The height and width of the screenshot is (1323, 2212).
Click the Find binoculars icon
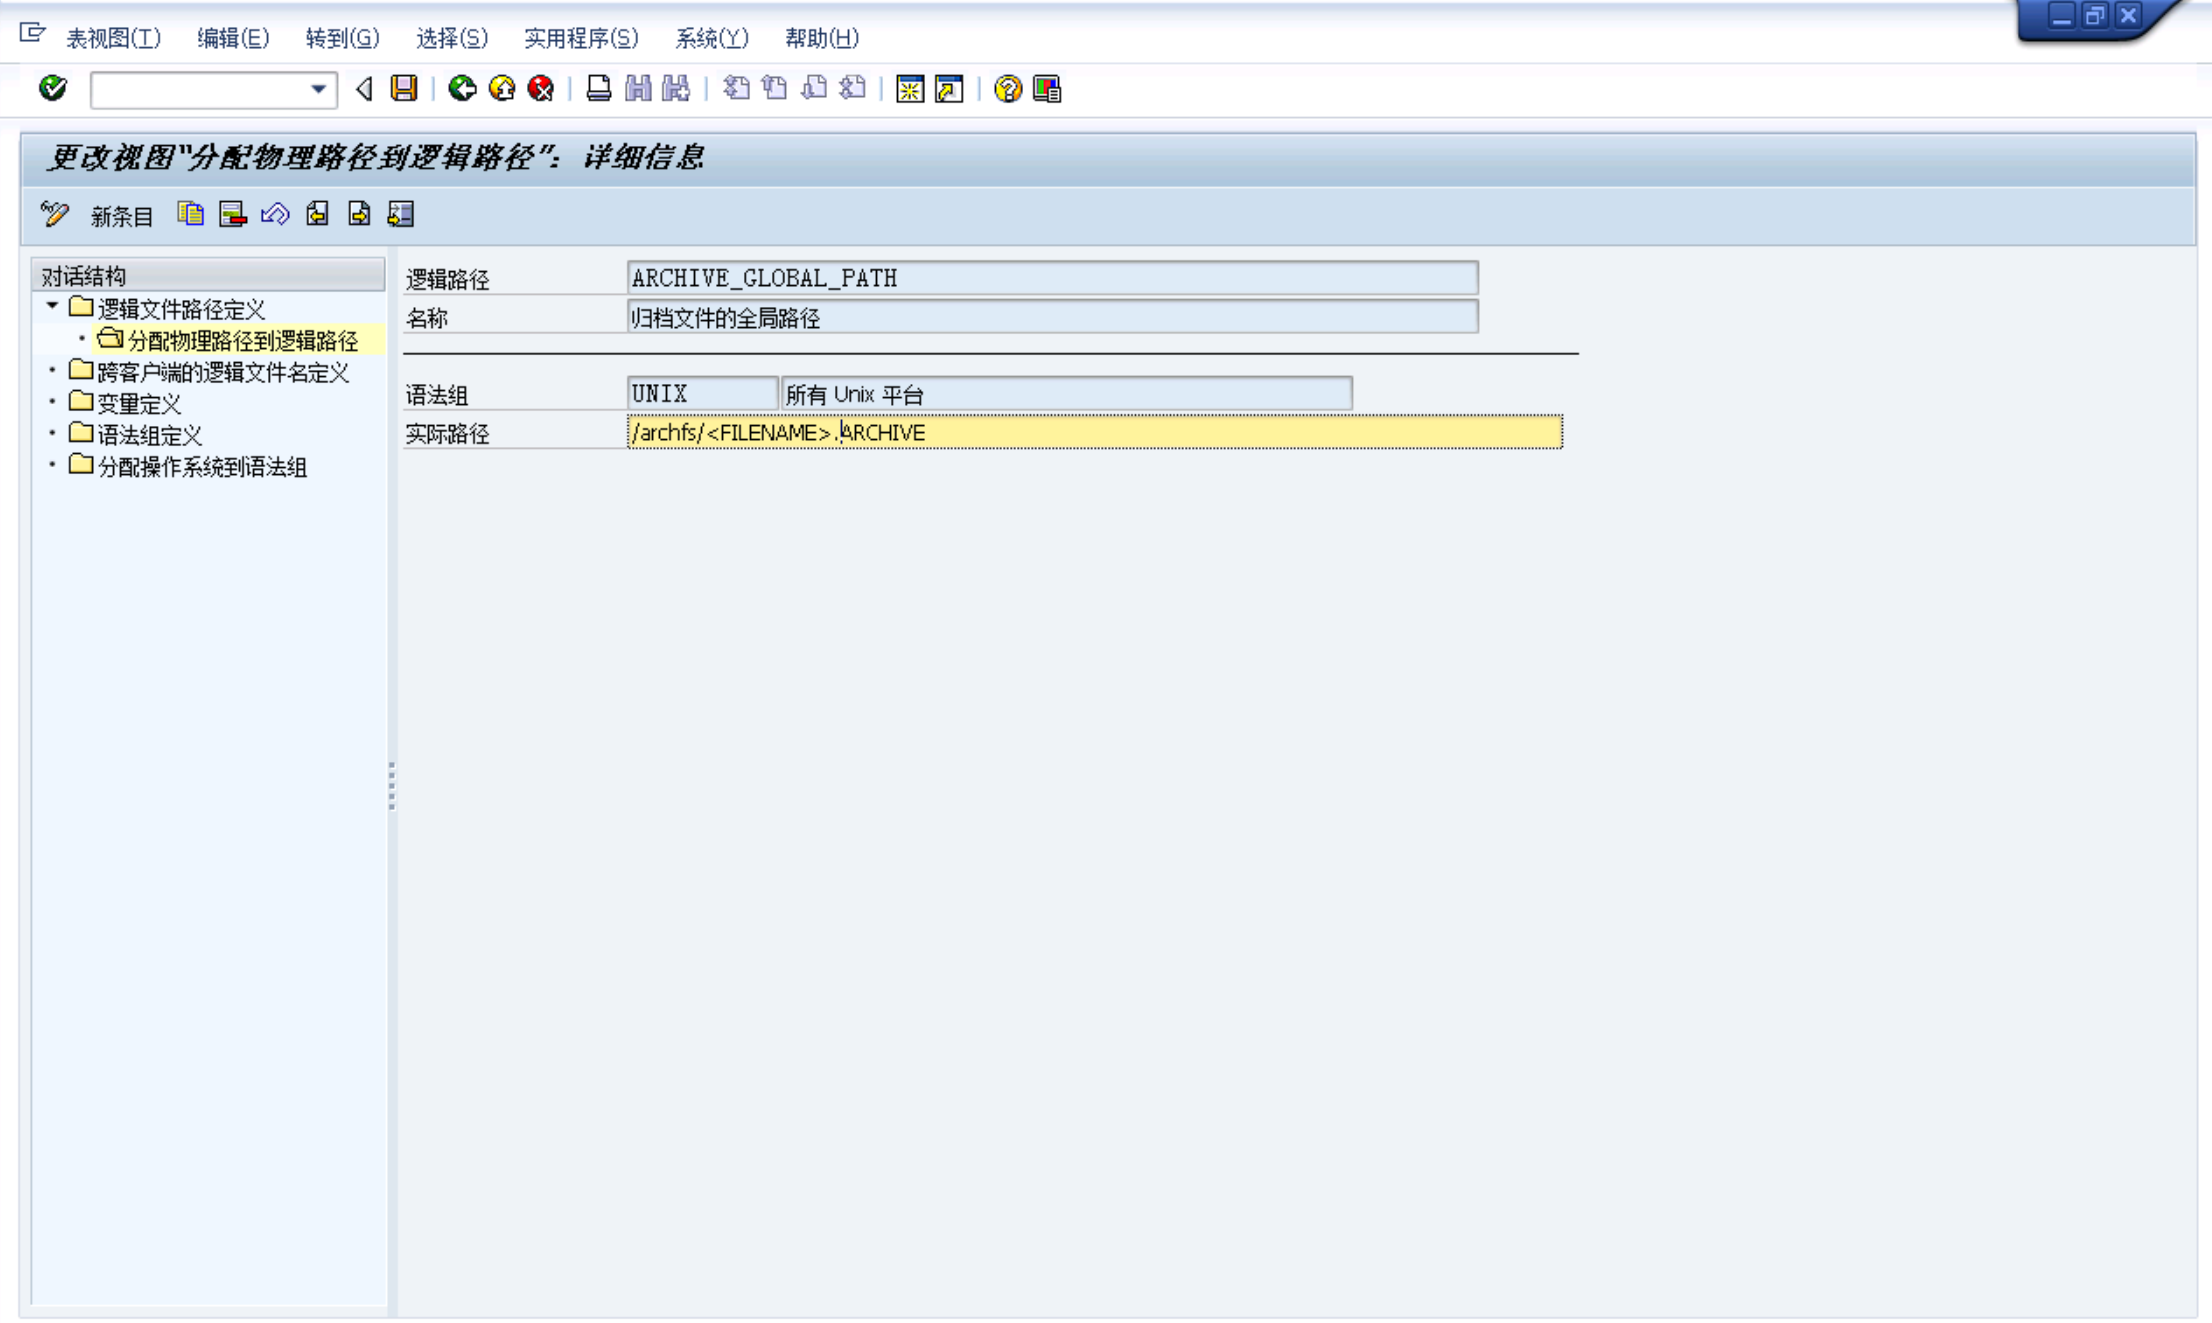pos(638,89)
